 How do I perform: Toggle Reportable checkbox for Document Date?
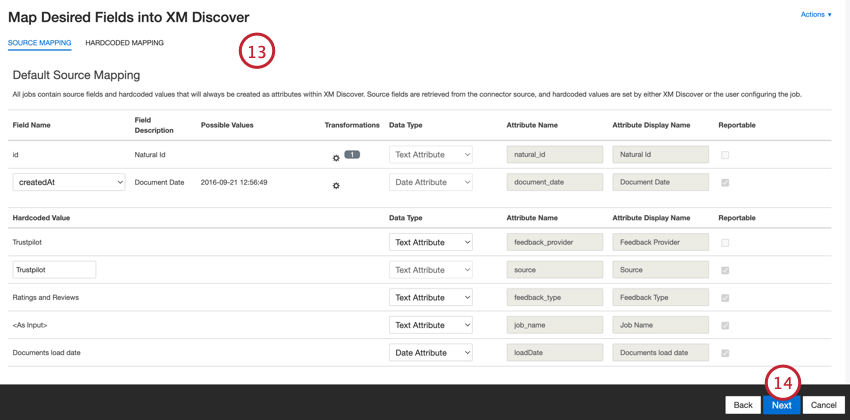[x=725, y=183]
